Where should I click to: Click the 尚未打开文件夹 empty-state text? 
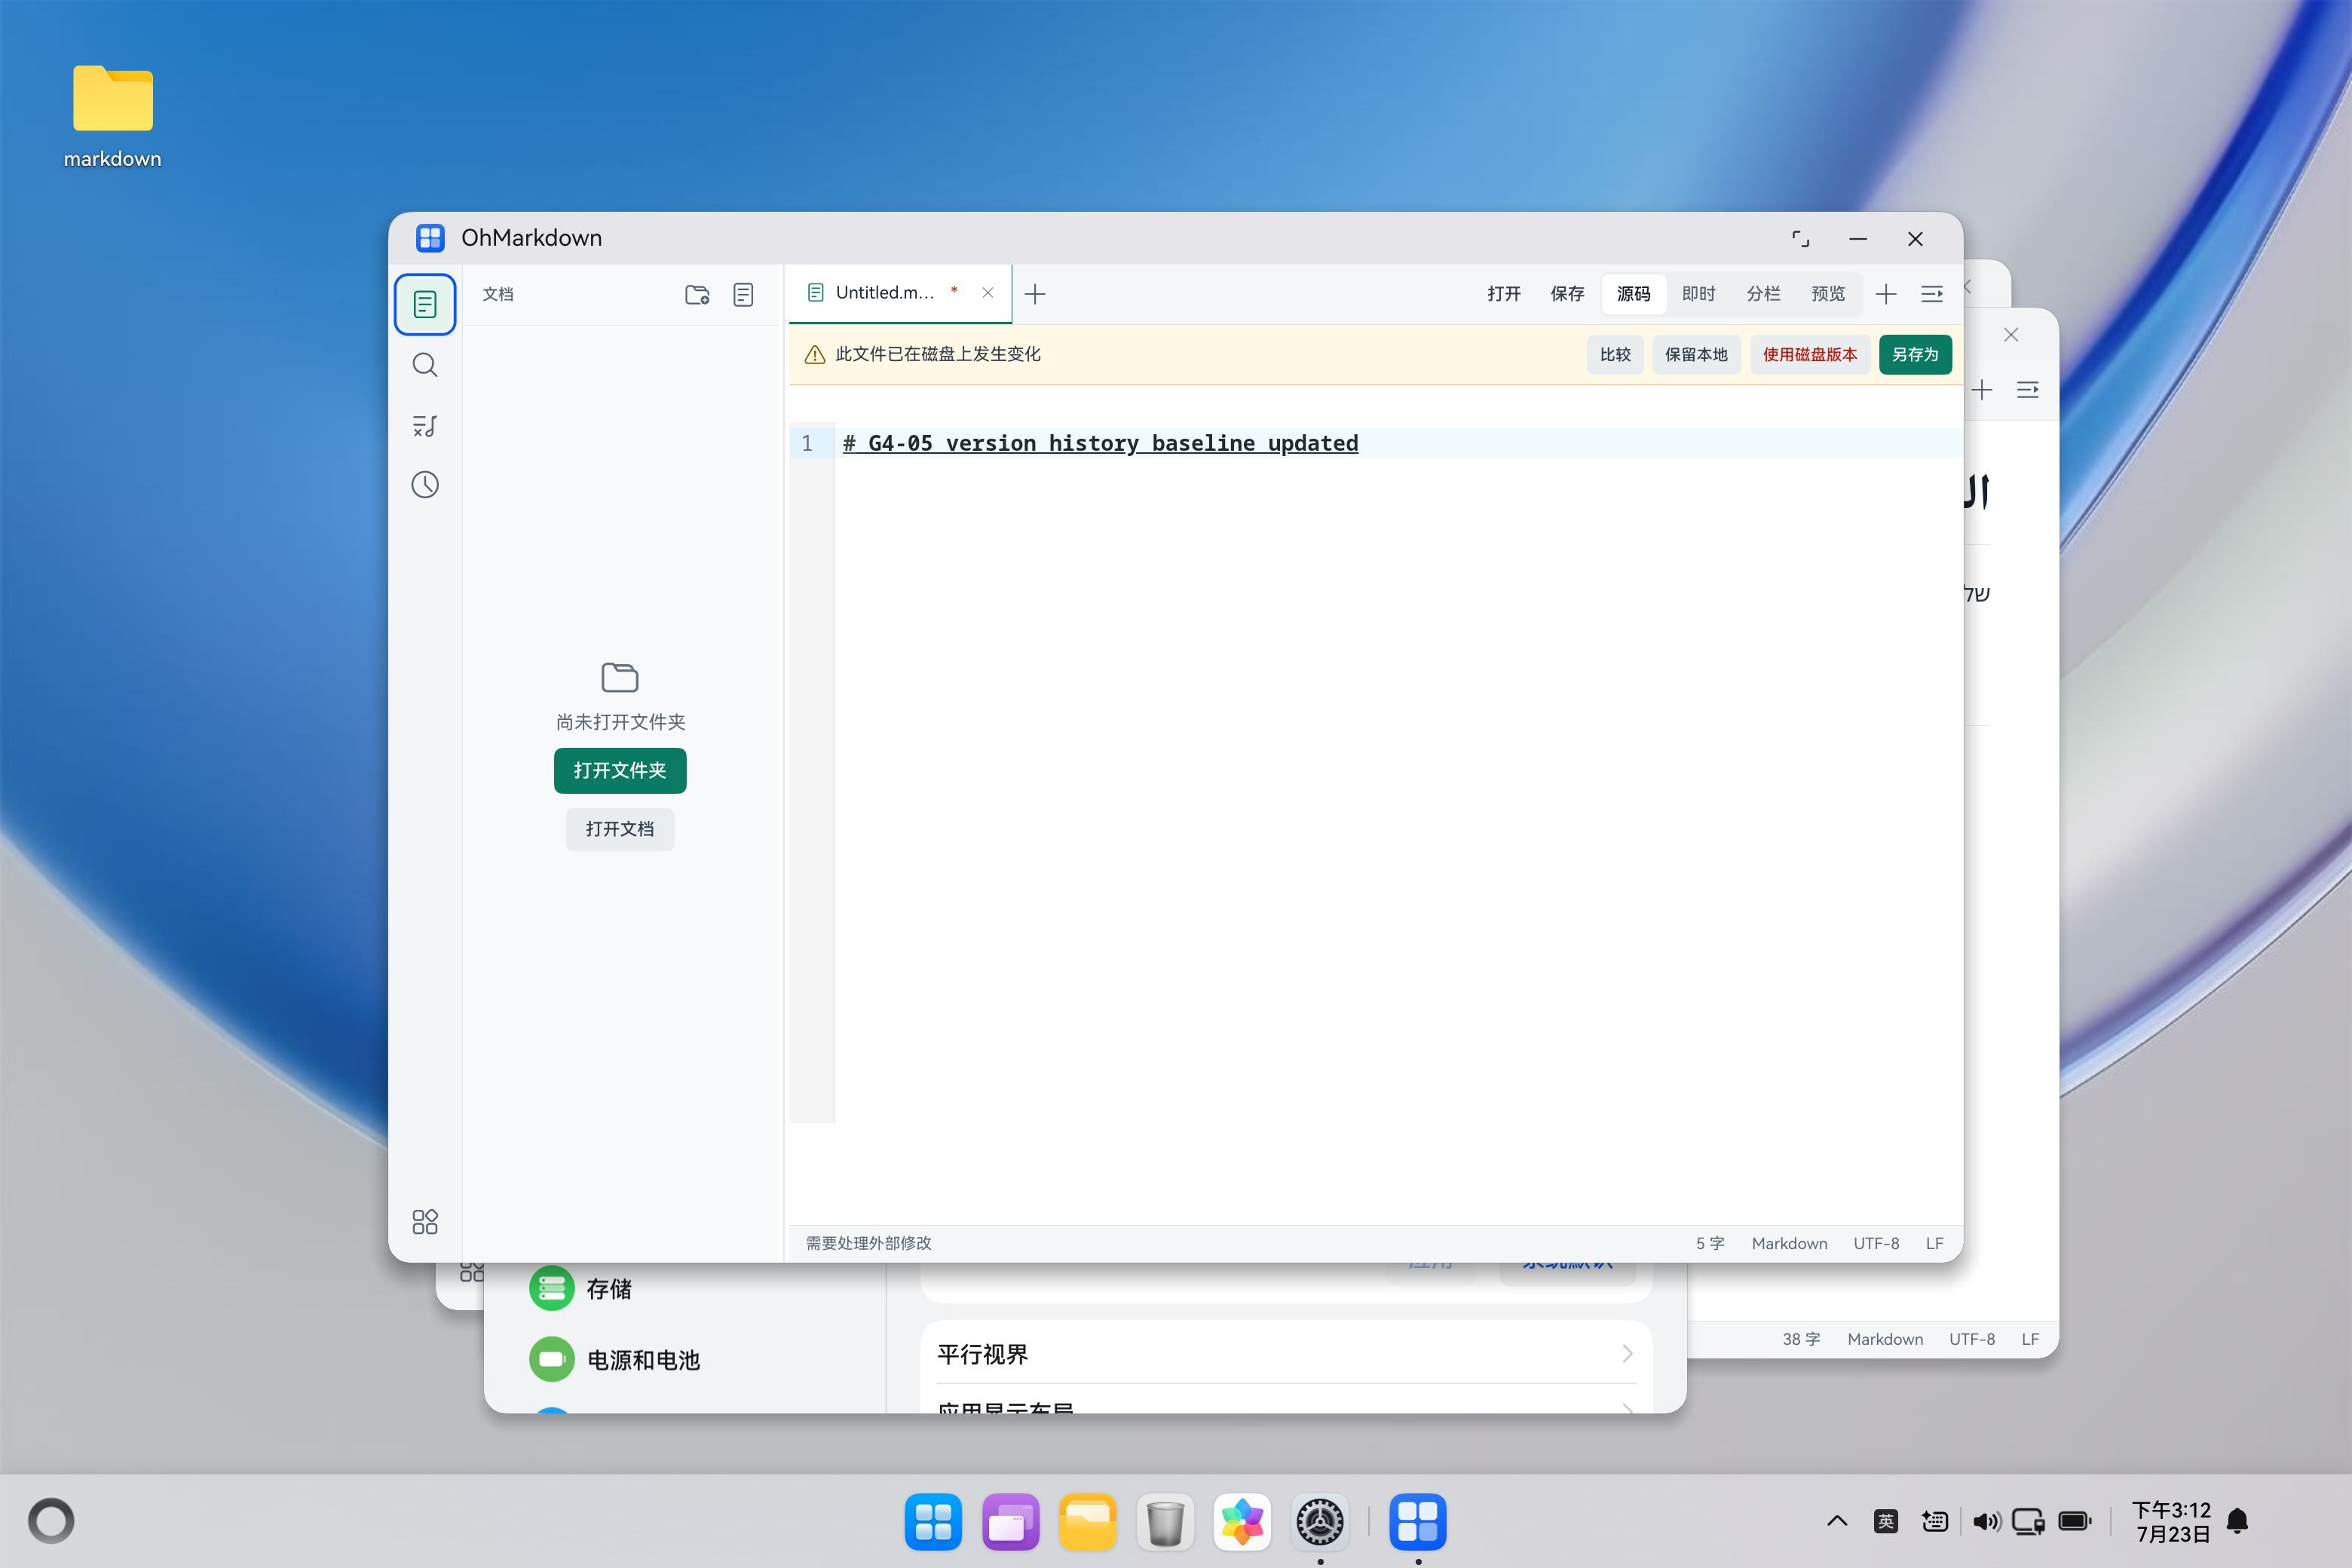pos(620,722)
